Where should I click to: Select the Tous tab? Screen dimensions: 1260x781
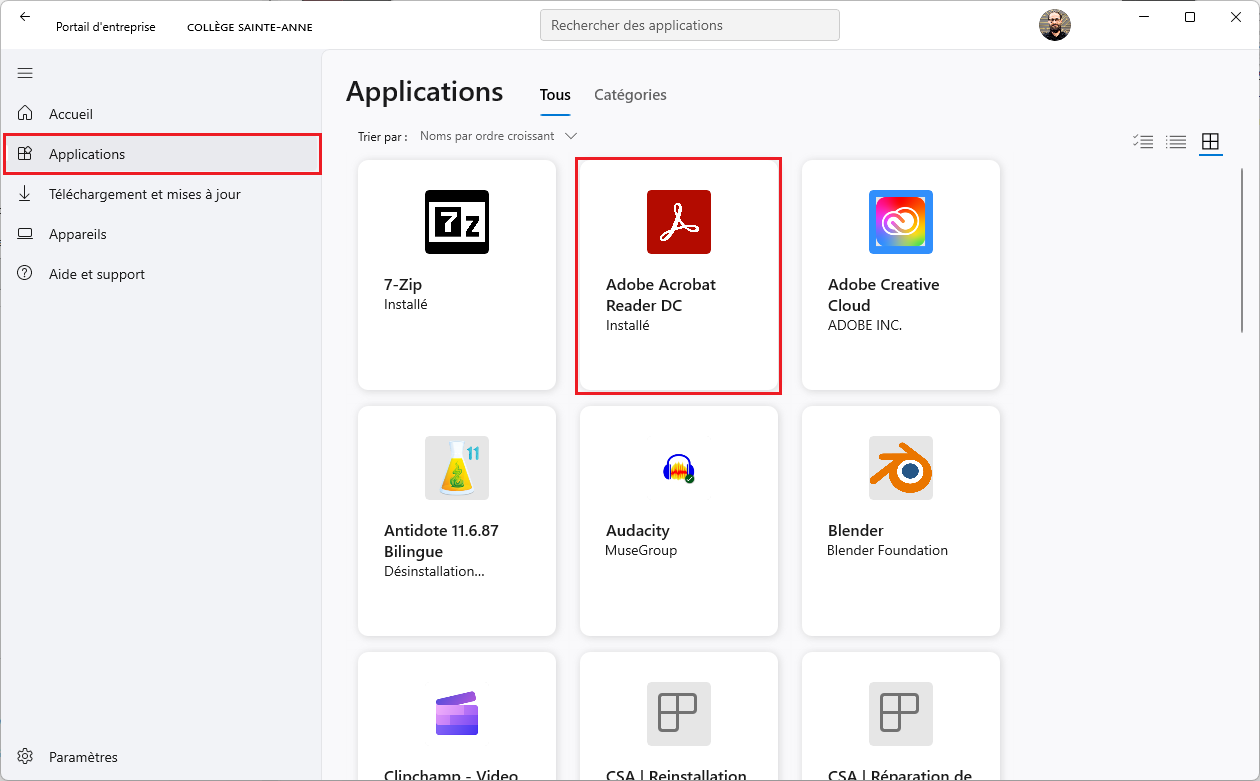click(555, 95)
